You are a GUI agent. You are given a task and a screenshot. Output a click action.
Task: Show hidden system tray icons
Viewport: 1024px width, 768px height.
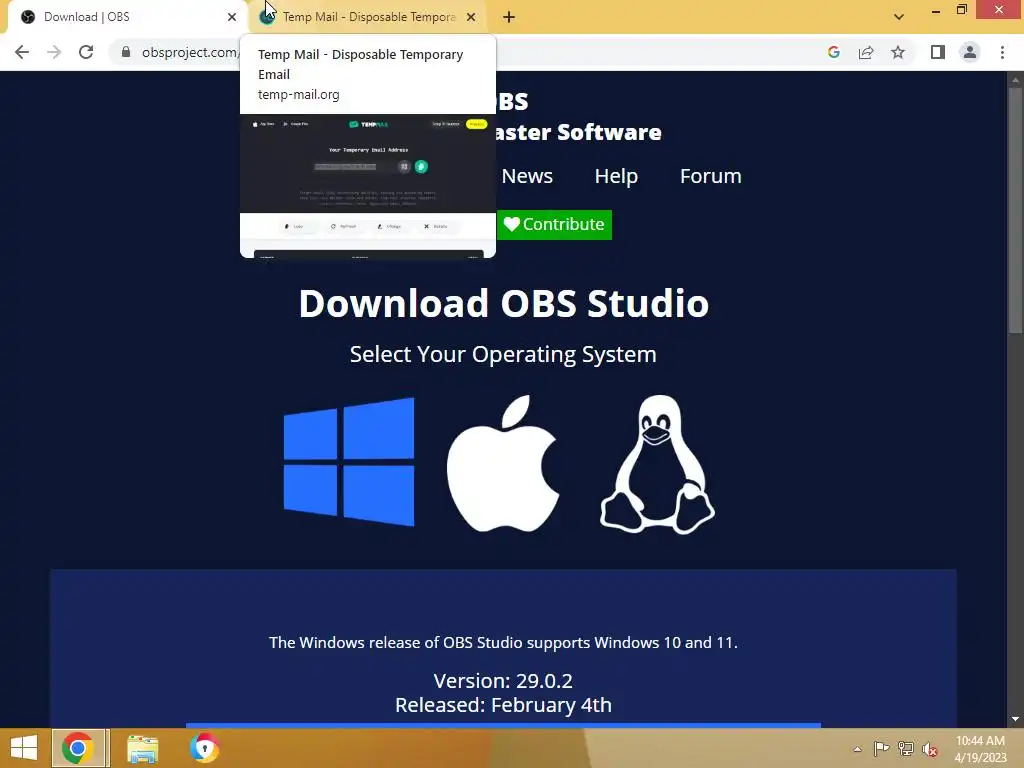click(857, 749)
